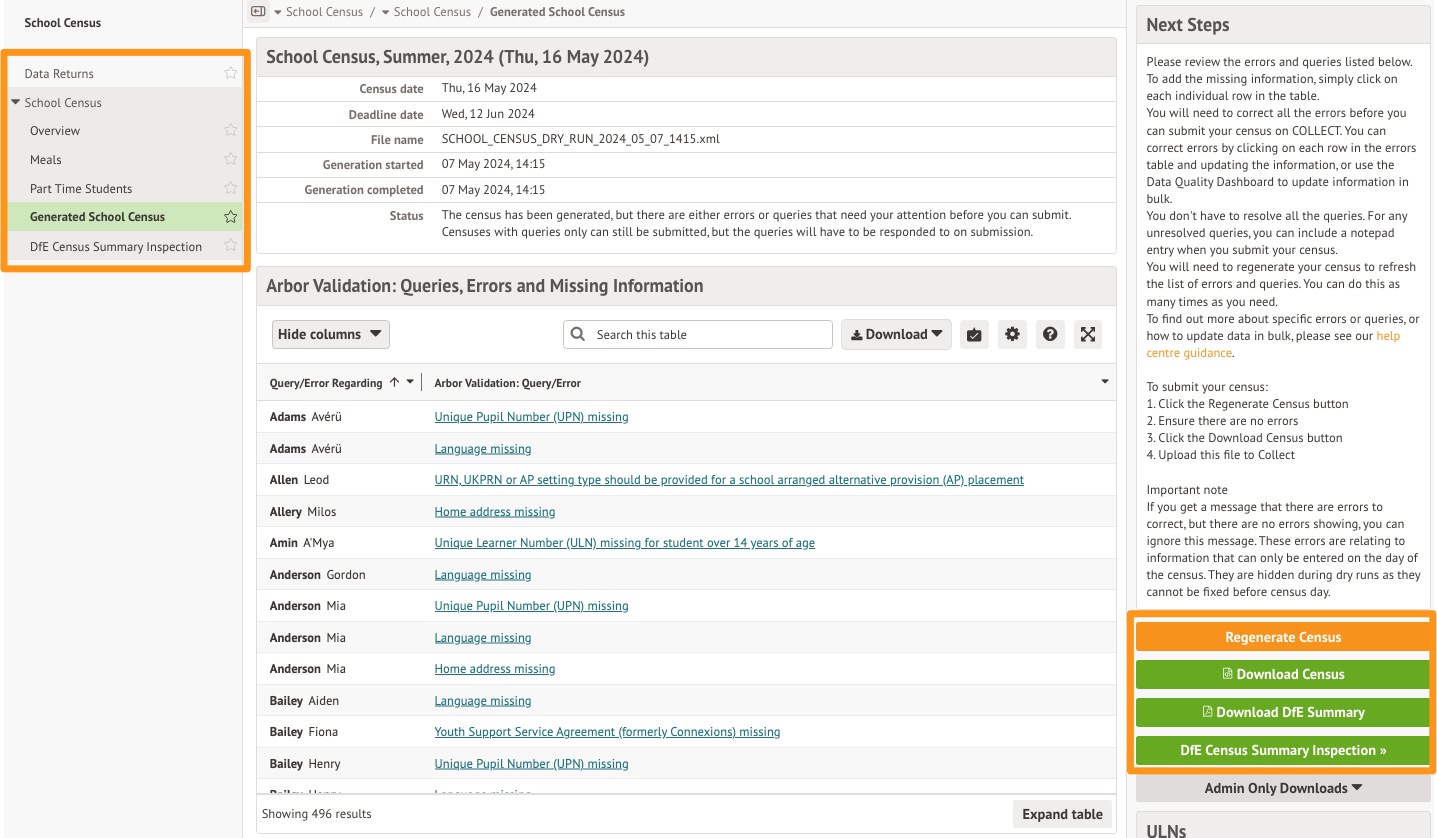Image resolution: width=1437 pixels, height=838 pixels.
Task: Toggle the star beside Overview
Action: 231,131
